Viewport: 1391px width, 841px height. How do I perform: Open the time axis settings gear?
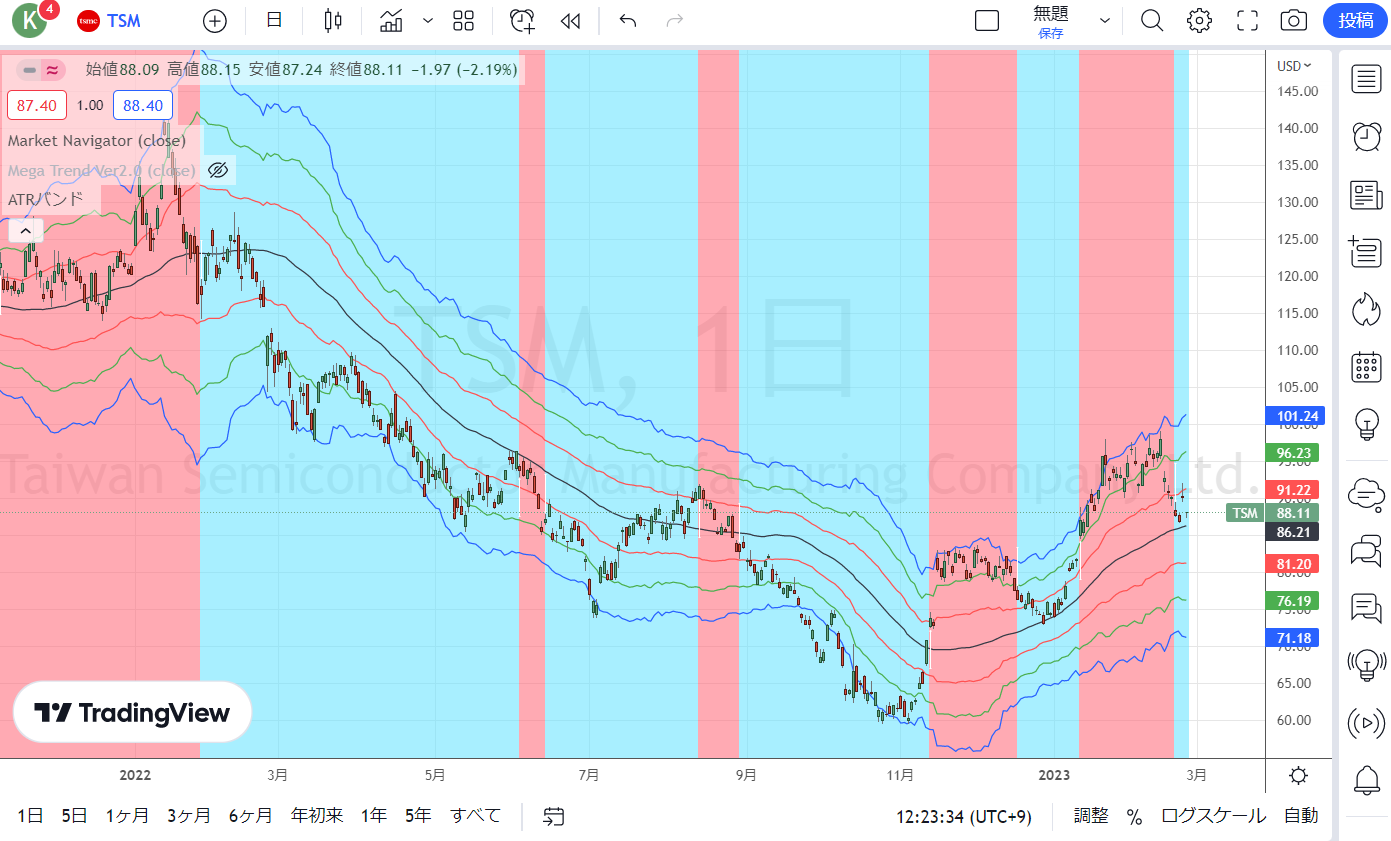(1298, 775)
